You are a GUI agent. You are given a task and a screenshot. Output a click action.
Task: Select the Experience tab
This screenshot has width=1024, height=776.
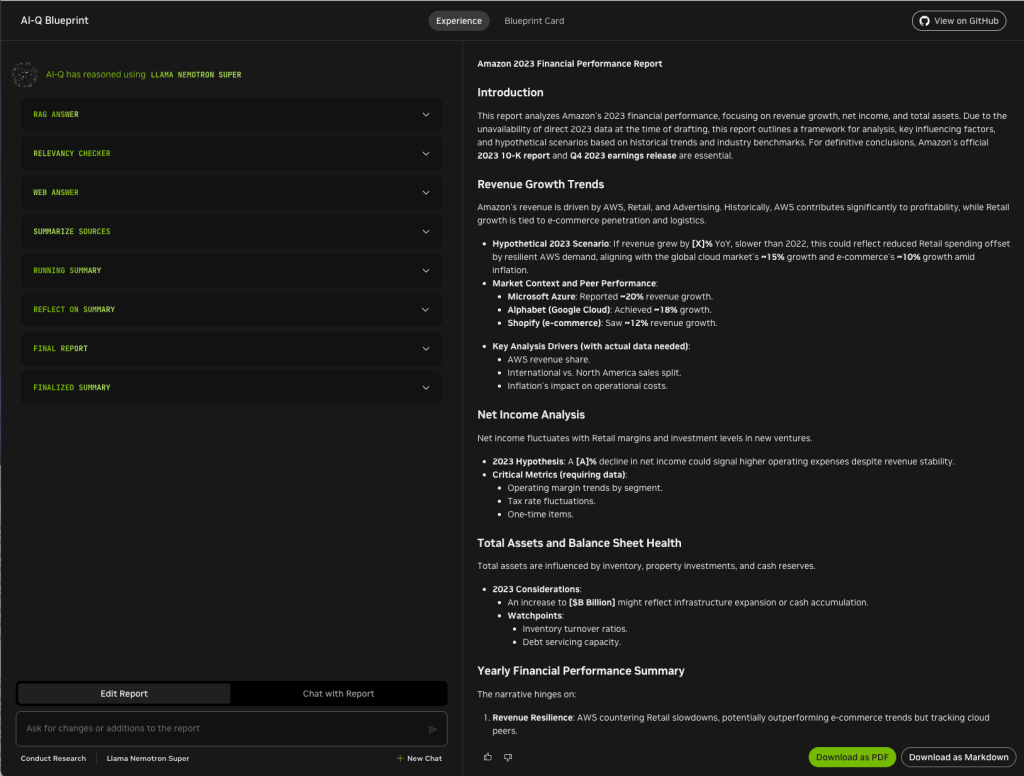[459, 21]
